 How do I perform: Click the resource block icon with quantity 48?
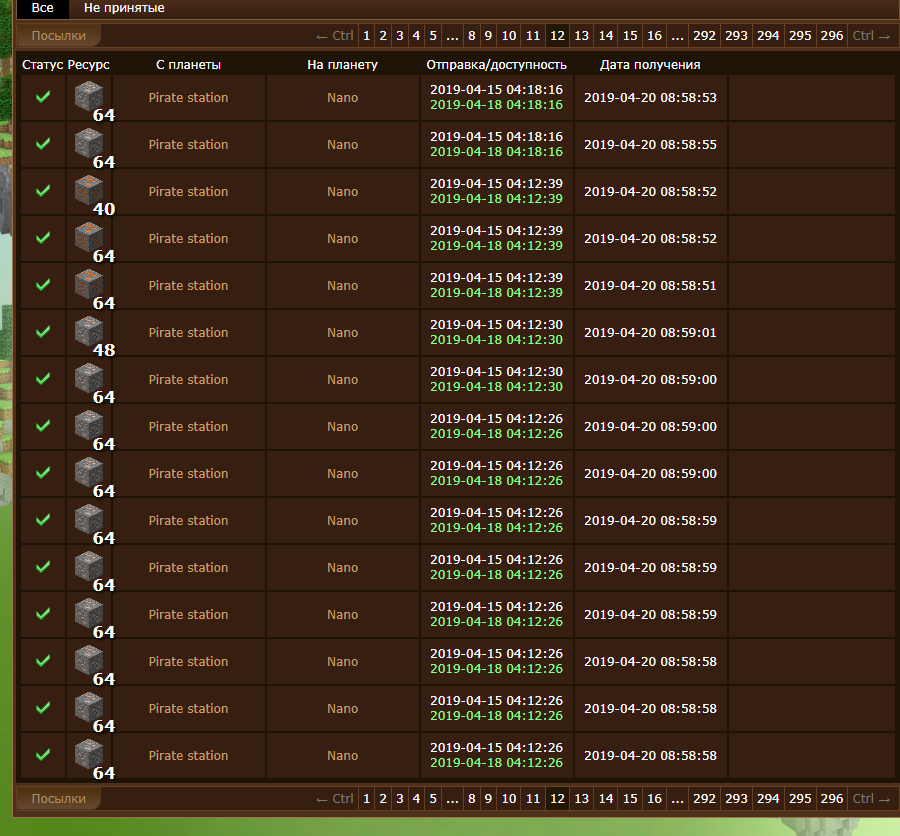(x=89, y=332)
